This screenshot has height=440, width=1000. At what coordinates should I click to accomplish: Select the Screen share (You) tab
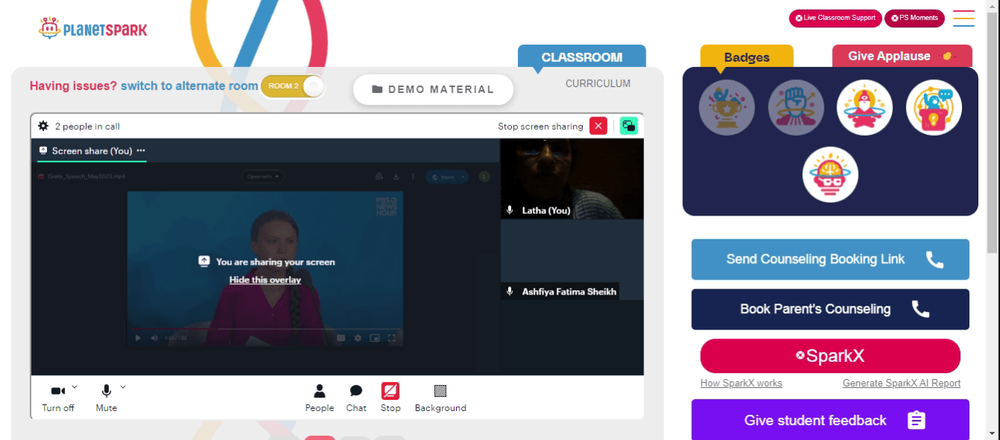[92, 151]
